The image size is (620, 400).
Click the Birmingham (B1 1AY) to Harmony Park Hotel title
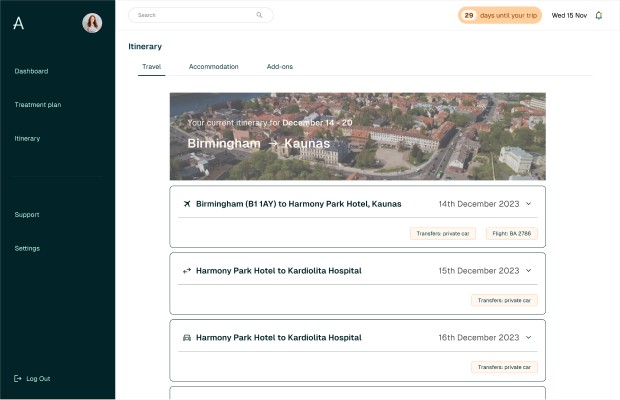299,204
